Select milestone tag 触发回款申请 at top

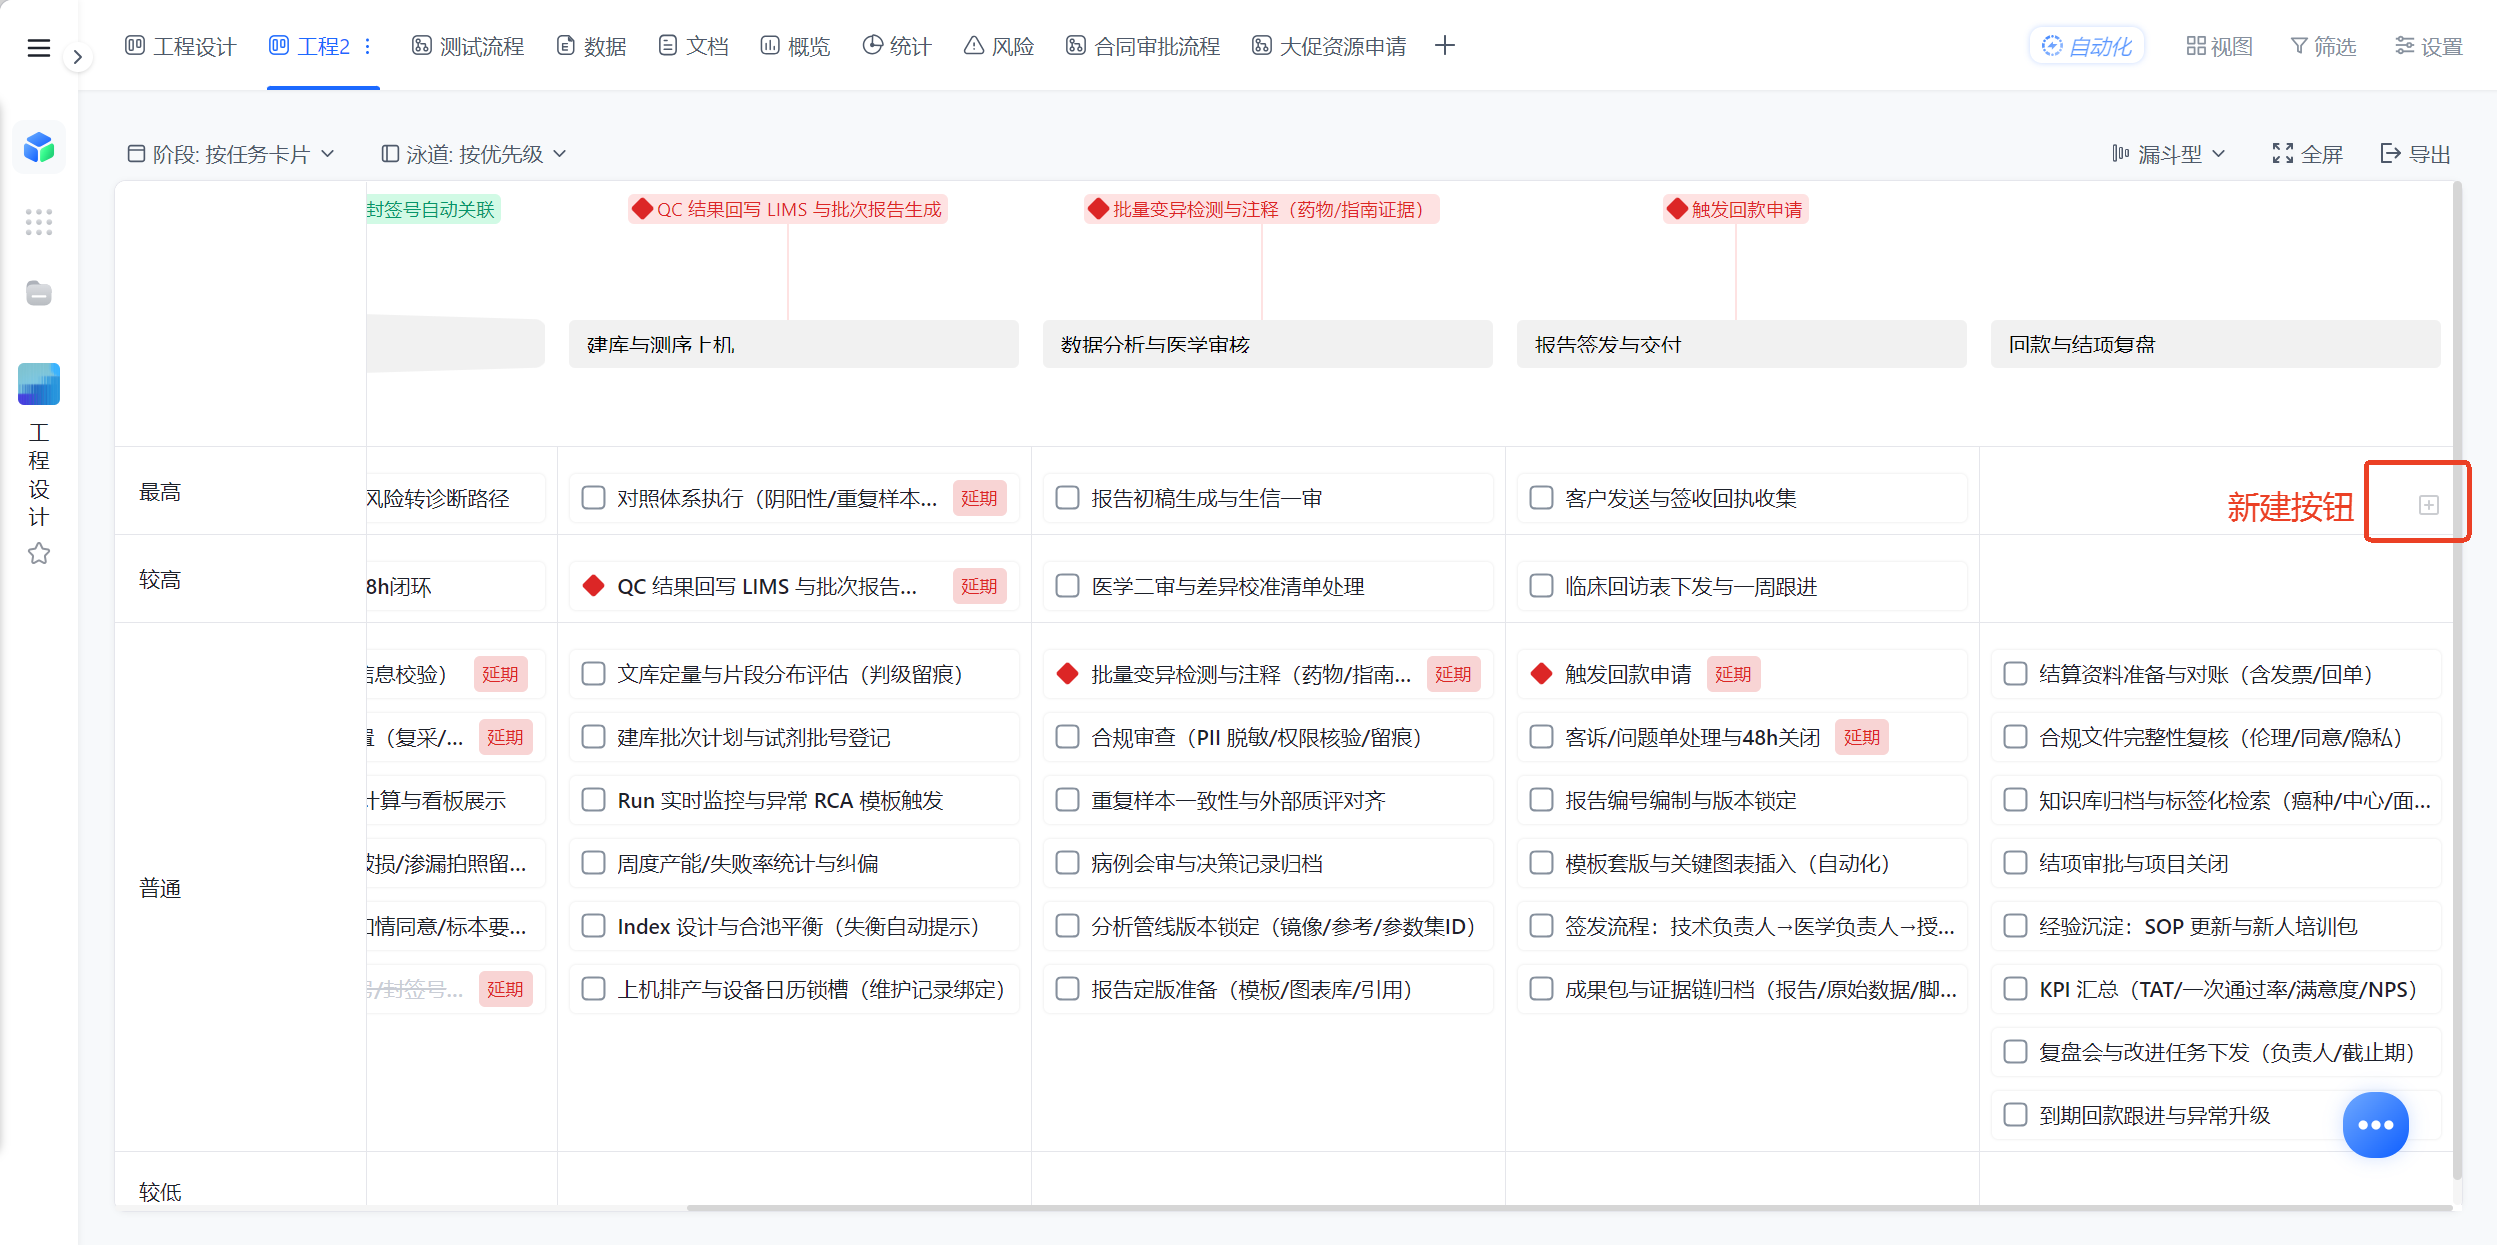coord(1736,209)
